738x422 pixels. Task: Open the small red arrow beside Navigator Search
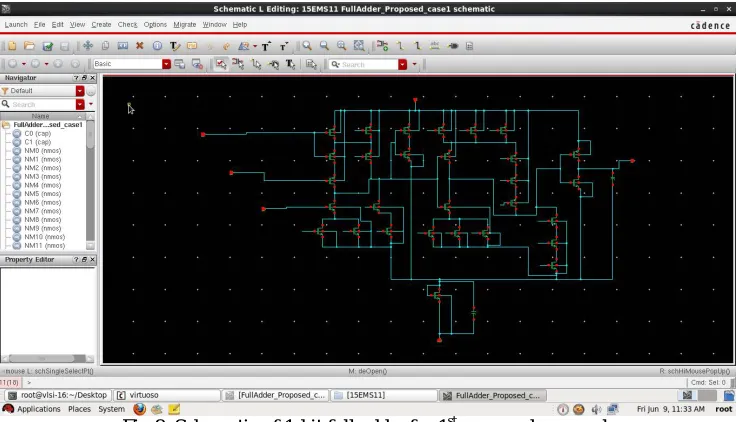click(x=91, y=104)
